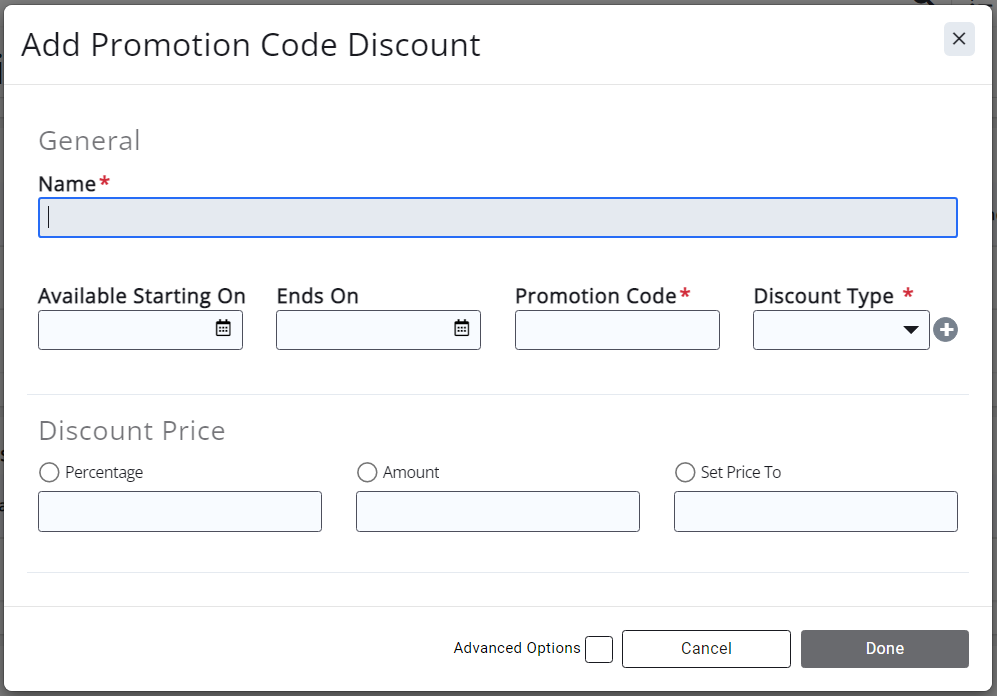Image resolution: width=997 pixels, height=696 pixels.
Task: Click the Percentage value input box
Action: pyautogui.click(x=180, y=511)
